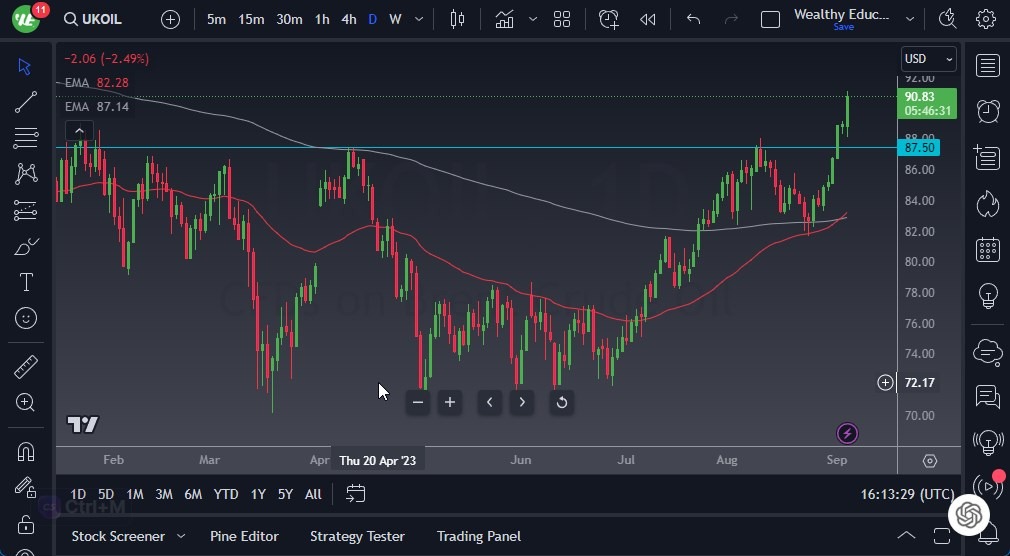The height and width of the screenshot is (556, 1010).
Task: Open the layout templates grid icon
Action: (562, 19)
